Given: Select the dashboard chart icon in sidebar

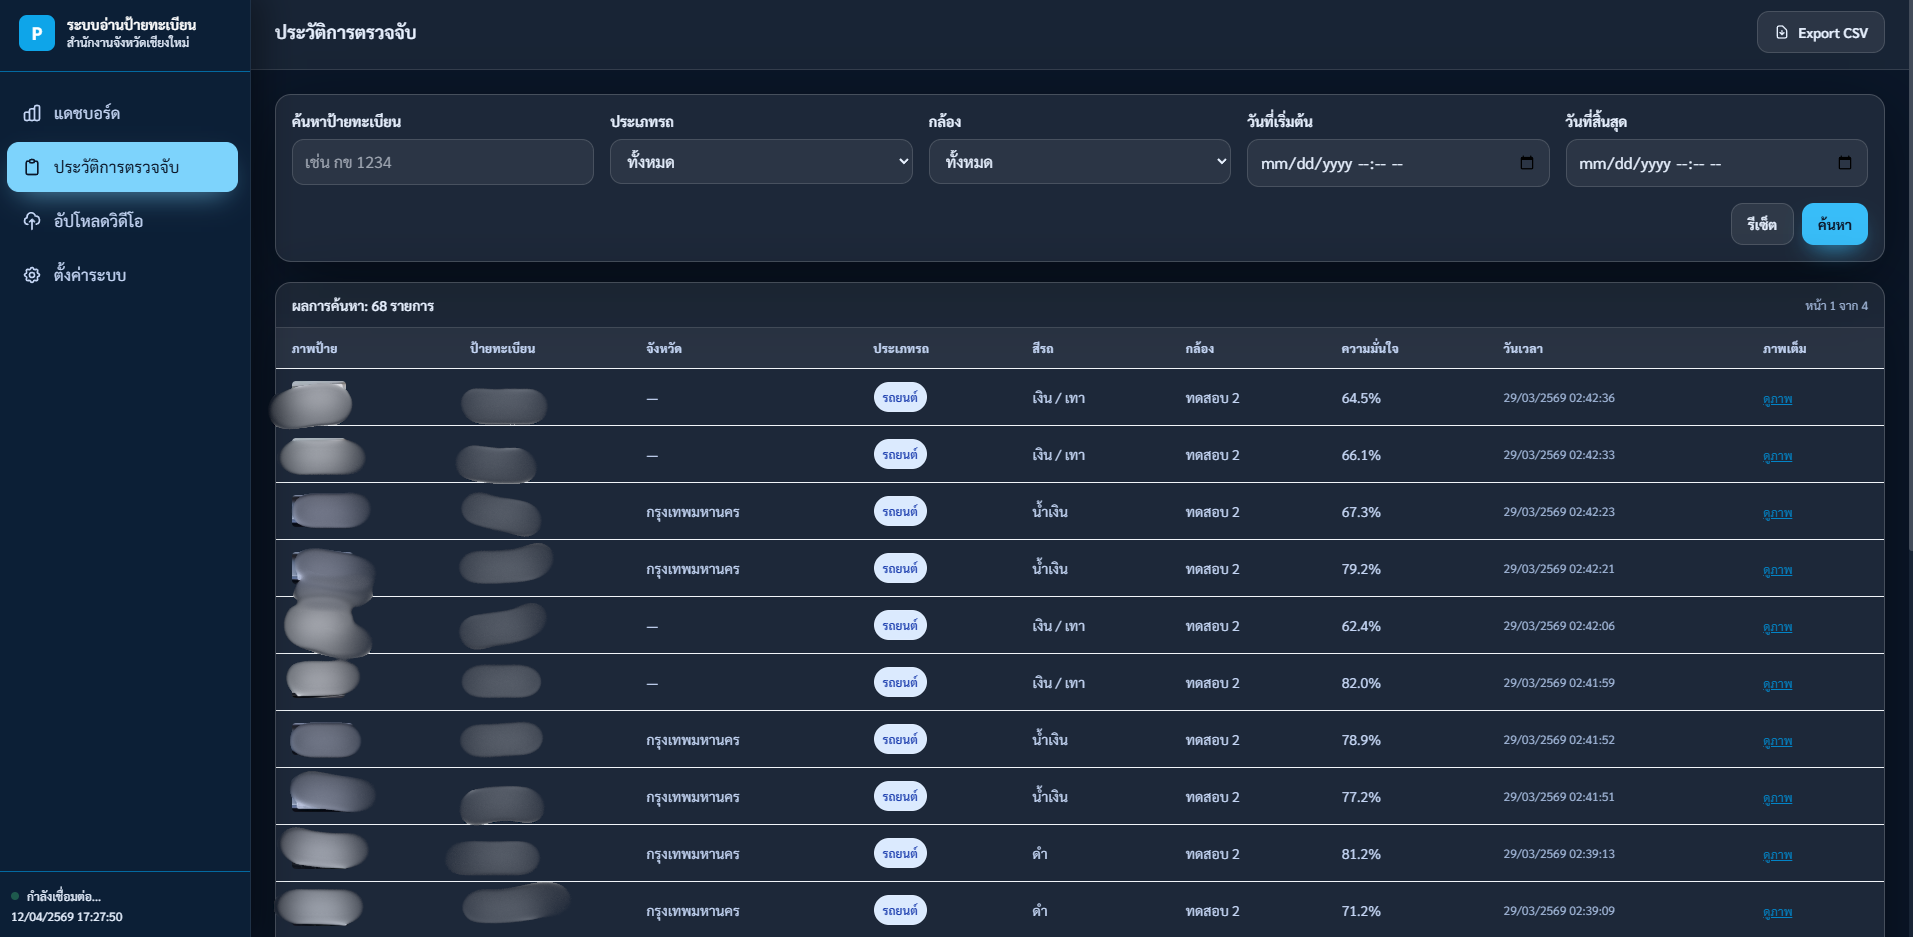Looking at the screenshot, I should pyautogui.click(x=31, y=113).
